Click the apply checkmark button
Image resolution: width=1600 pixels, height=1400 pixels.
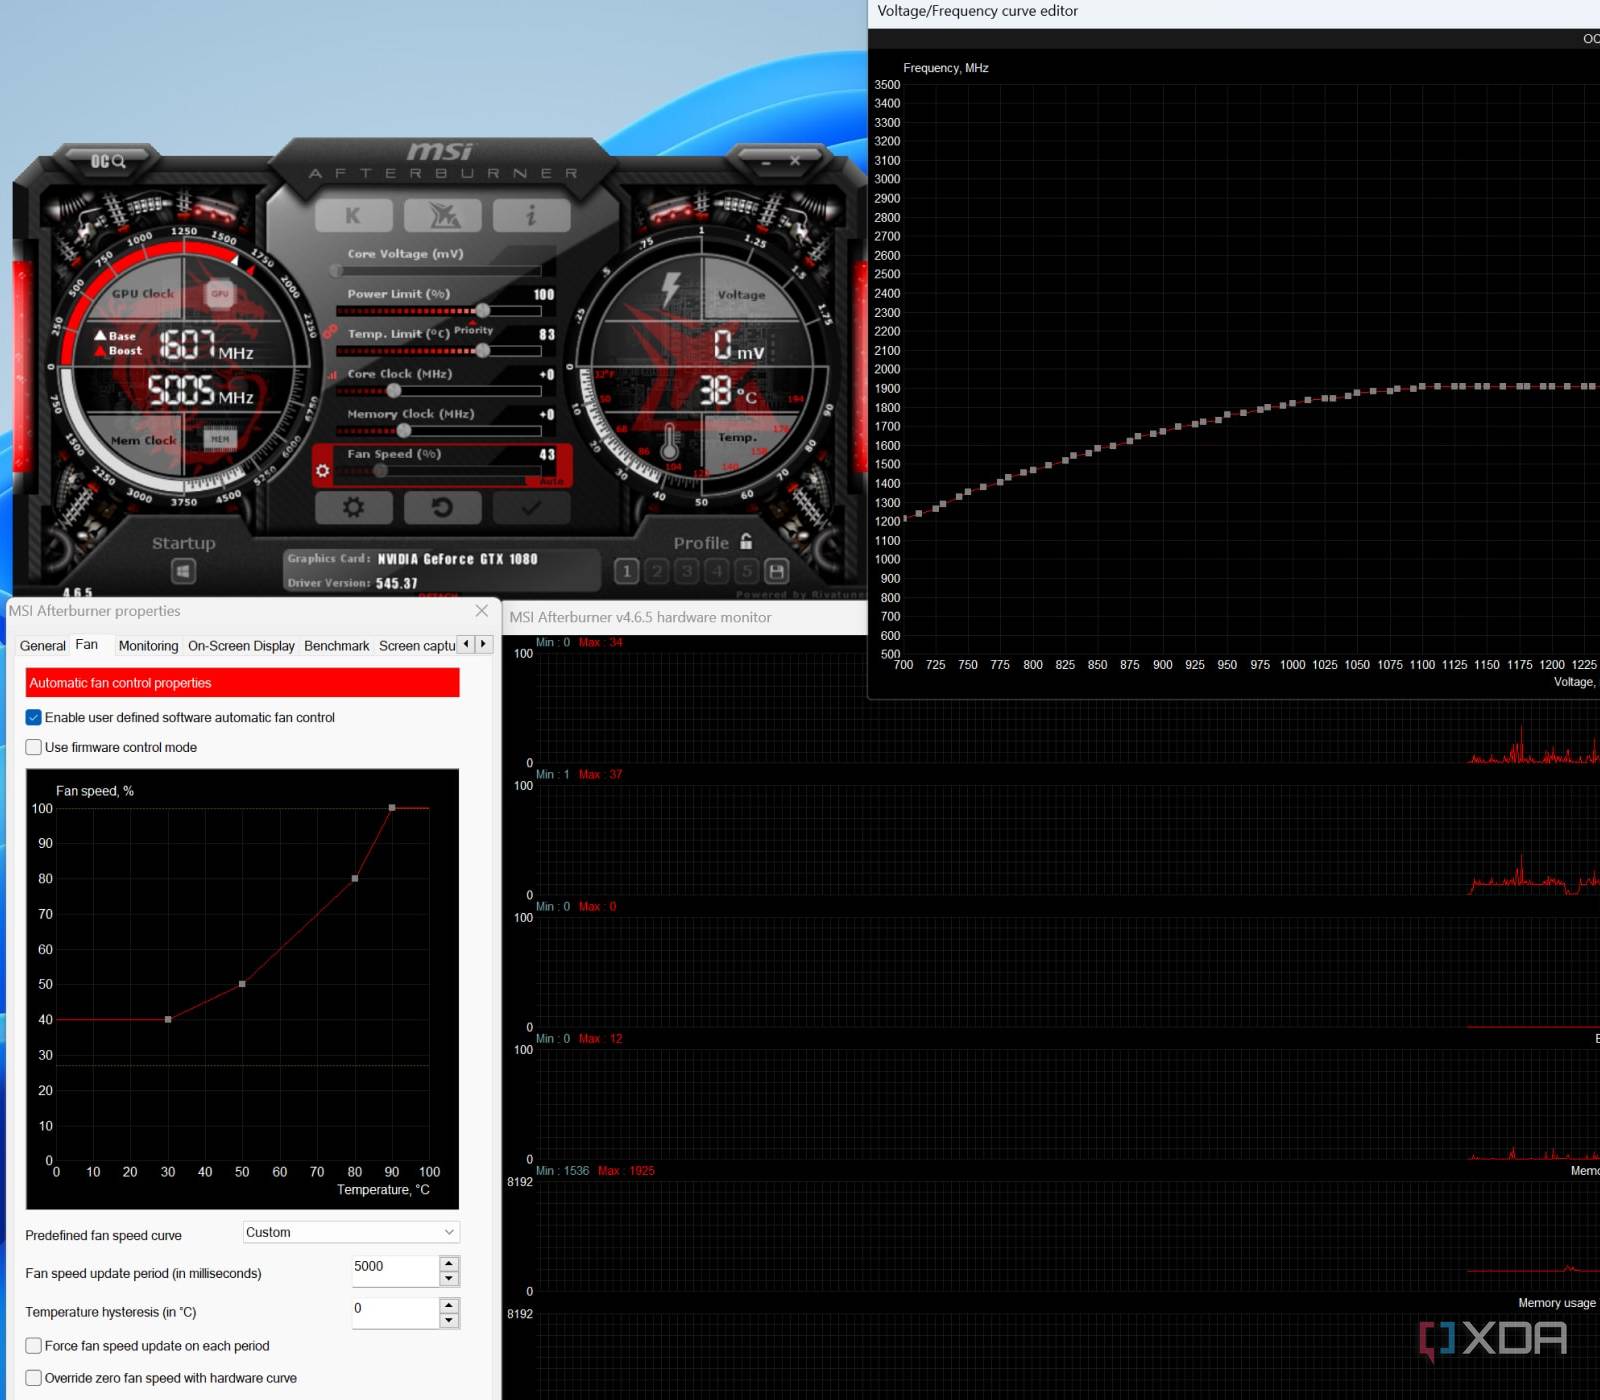(531, 508)
